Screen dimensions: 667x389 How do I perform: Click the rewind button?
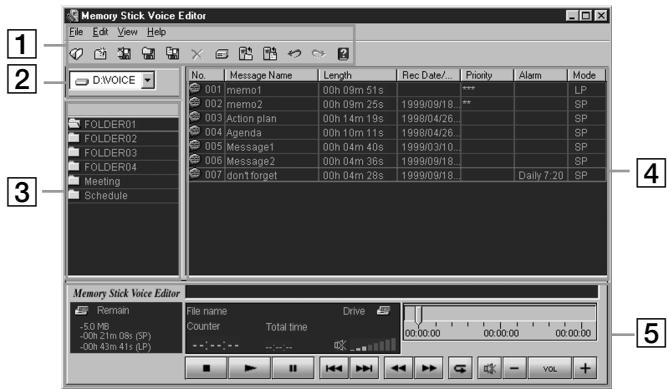399,368
